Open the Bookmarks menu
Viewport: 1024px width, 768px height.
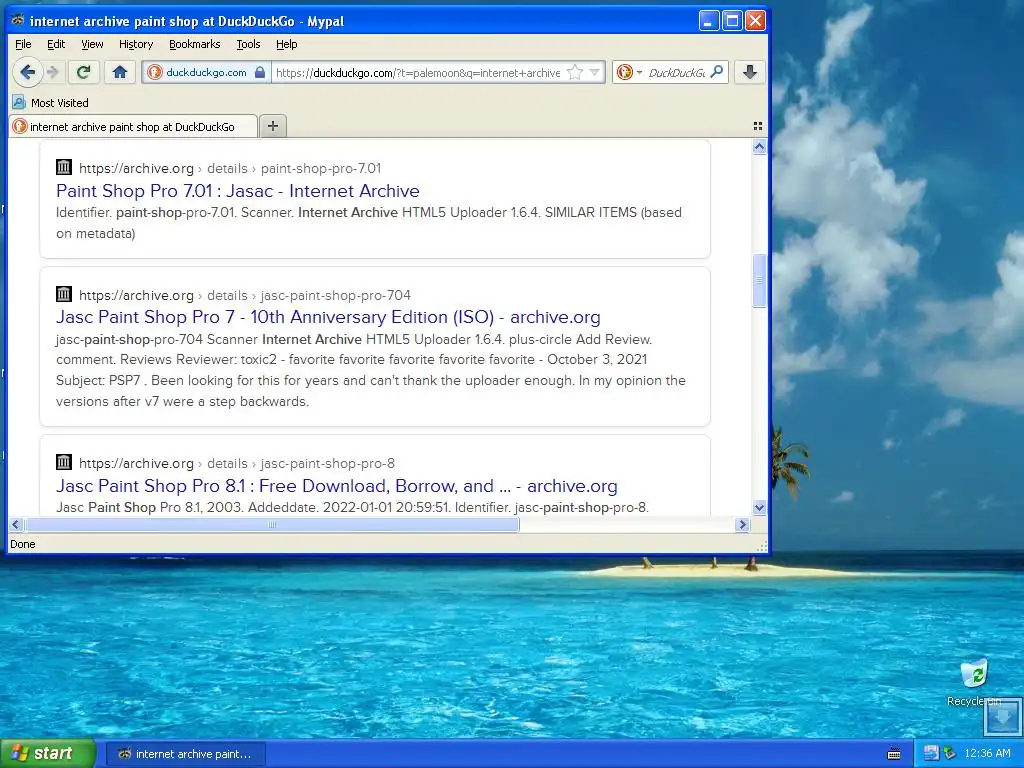point(195,44)
